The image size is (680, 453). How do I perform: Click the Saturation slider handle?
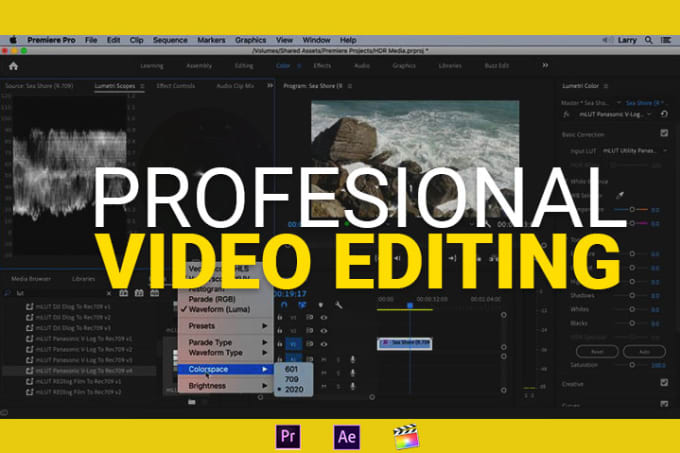tap(632, 365)
